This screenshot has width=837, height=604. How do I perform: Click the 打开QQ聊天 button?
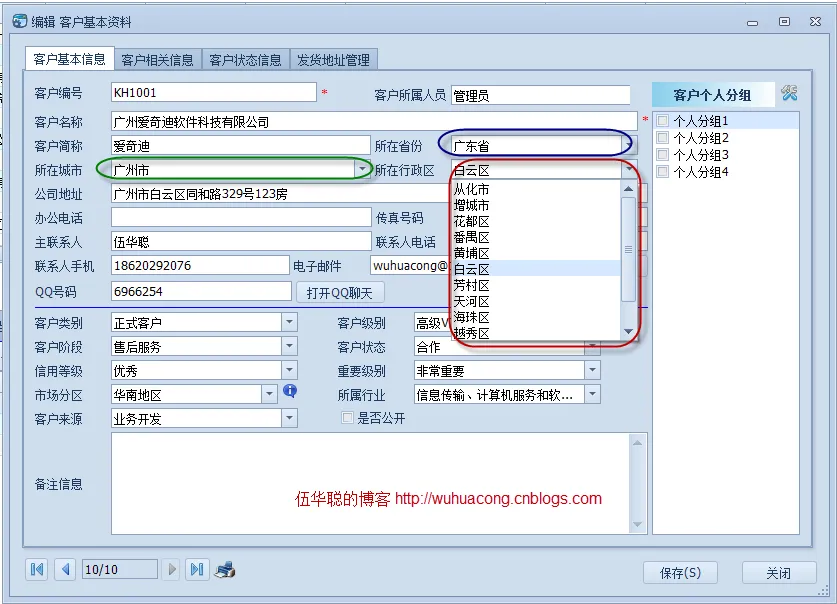[339, 292]
